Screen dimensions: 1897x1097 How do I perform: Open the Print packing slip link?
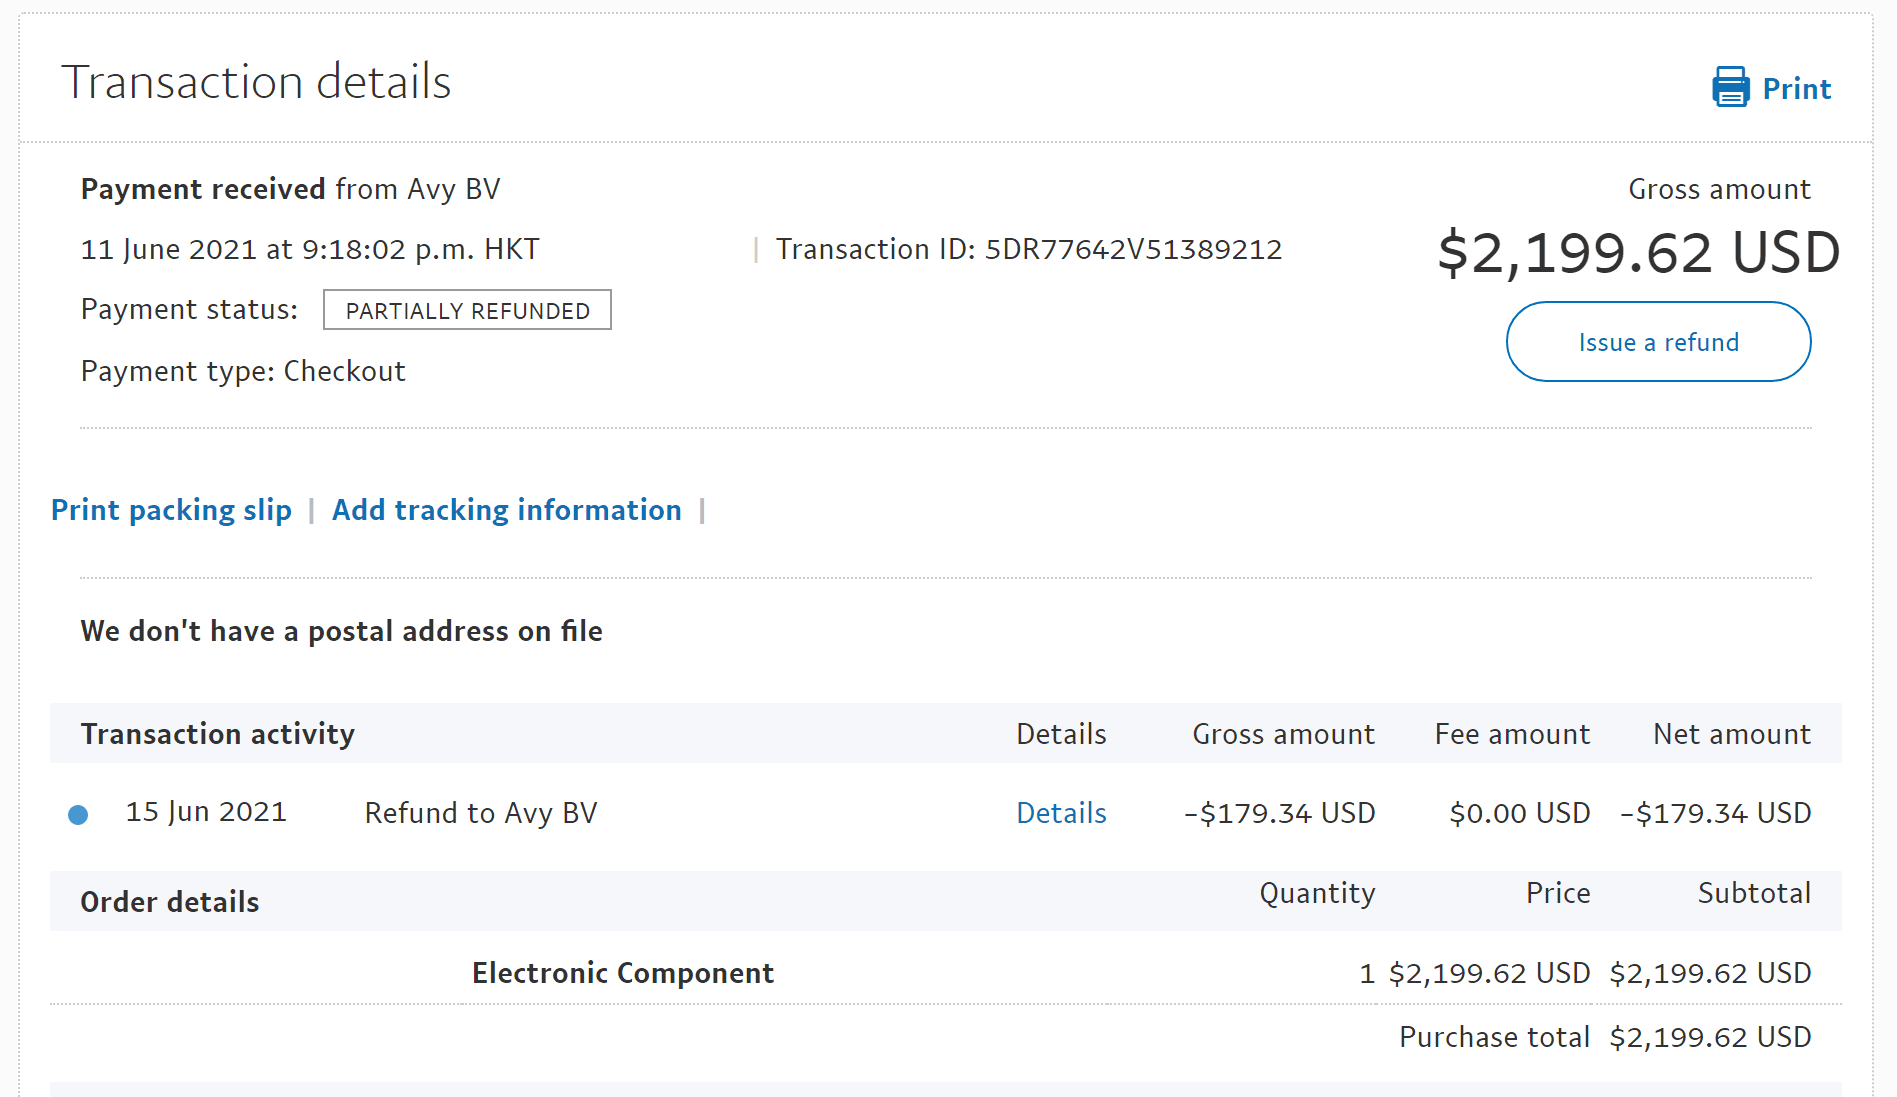[171, 510]
